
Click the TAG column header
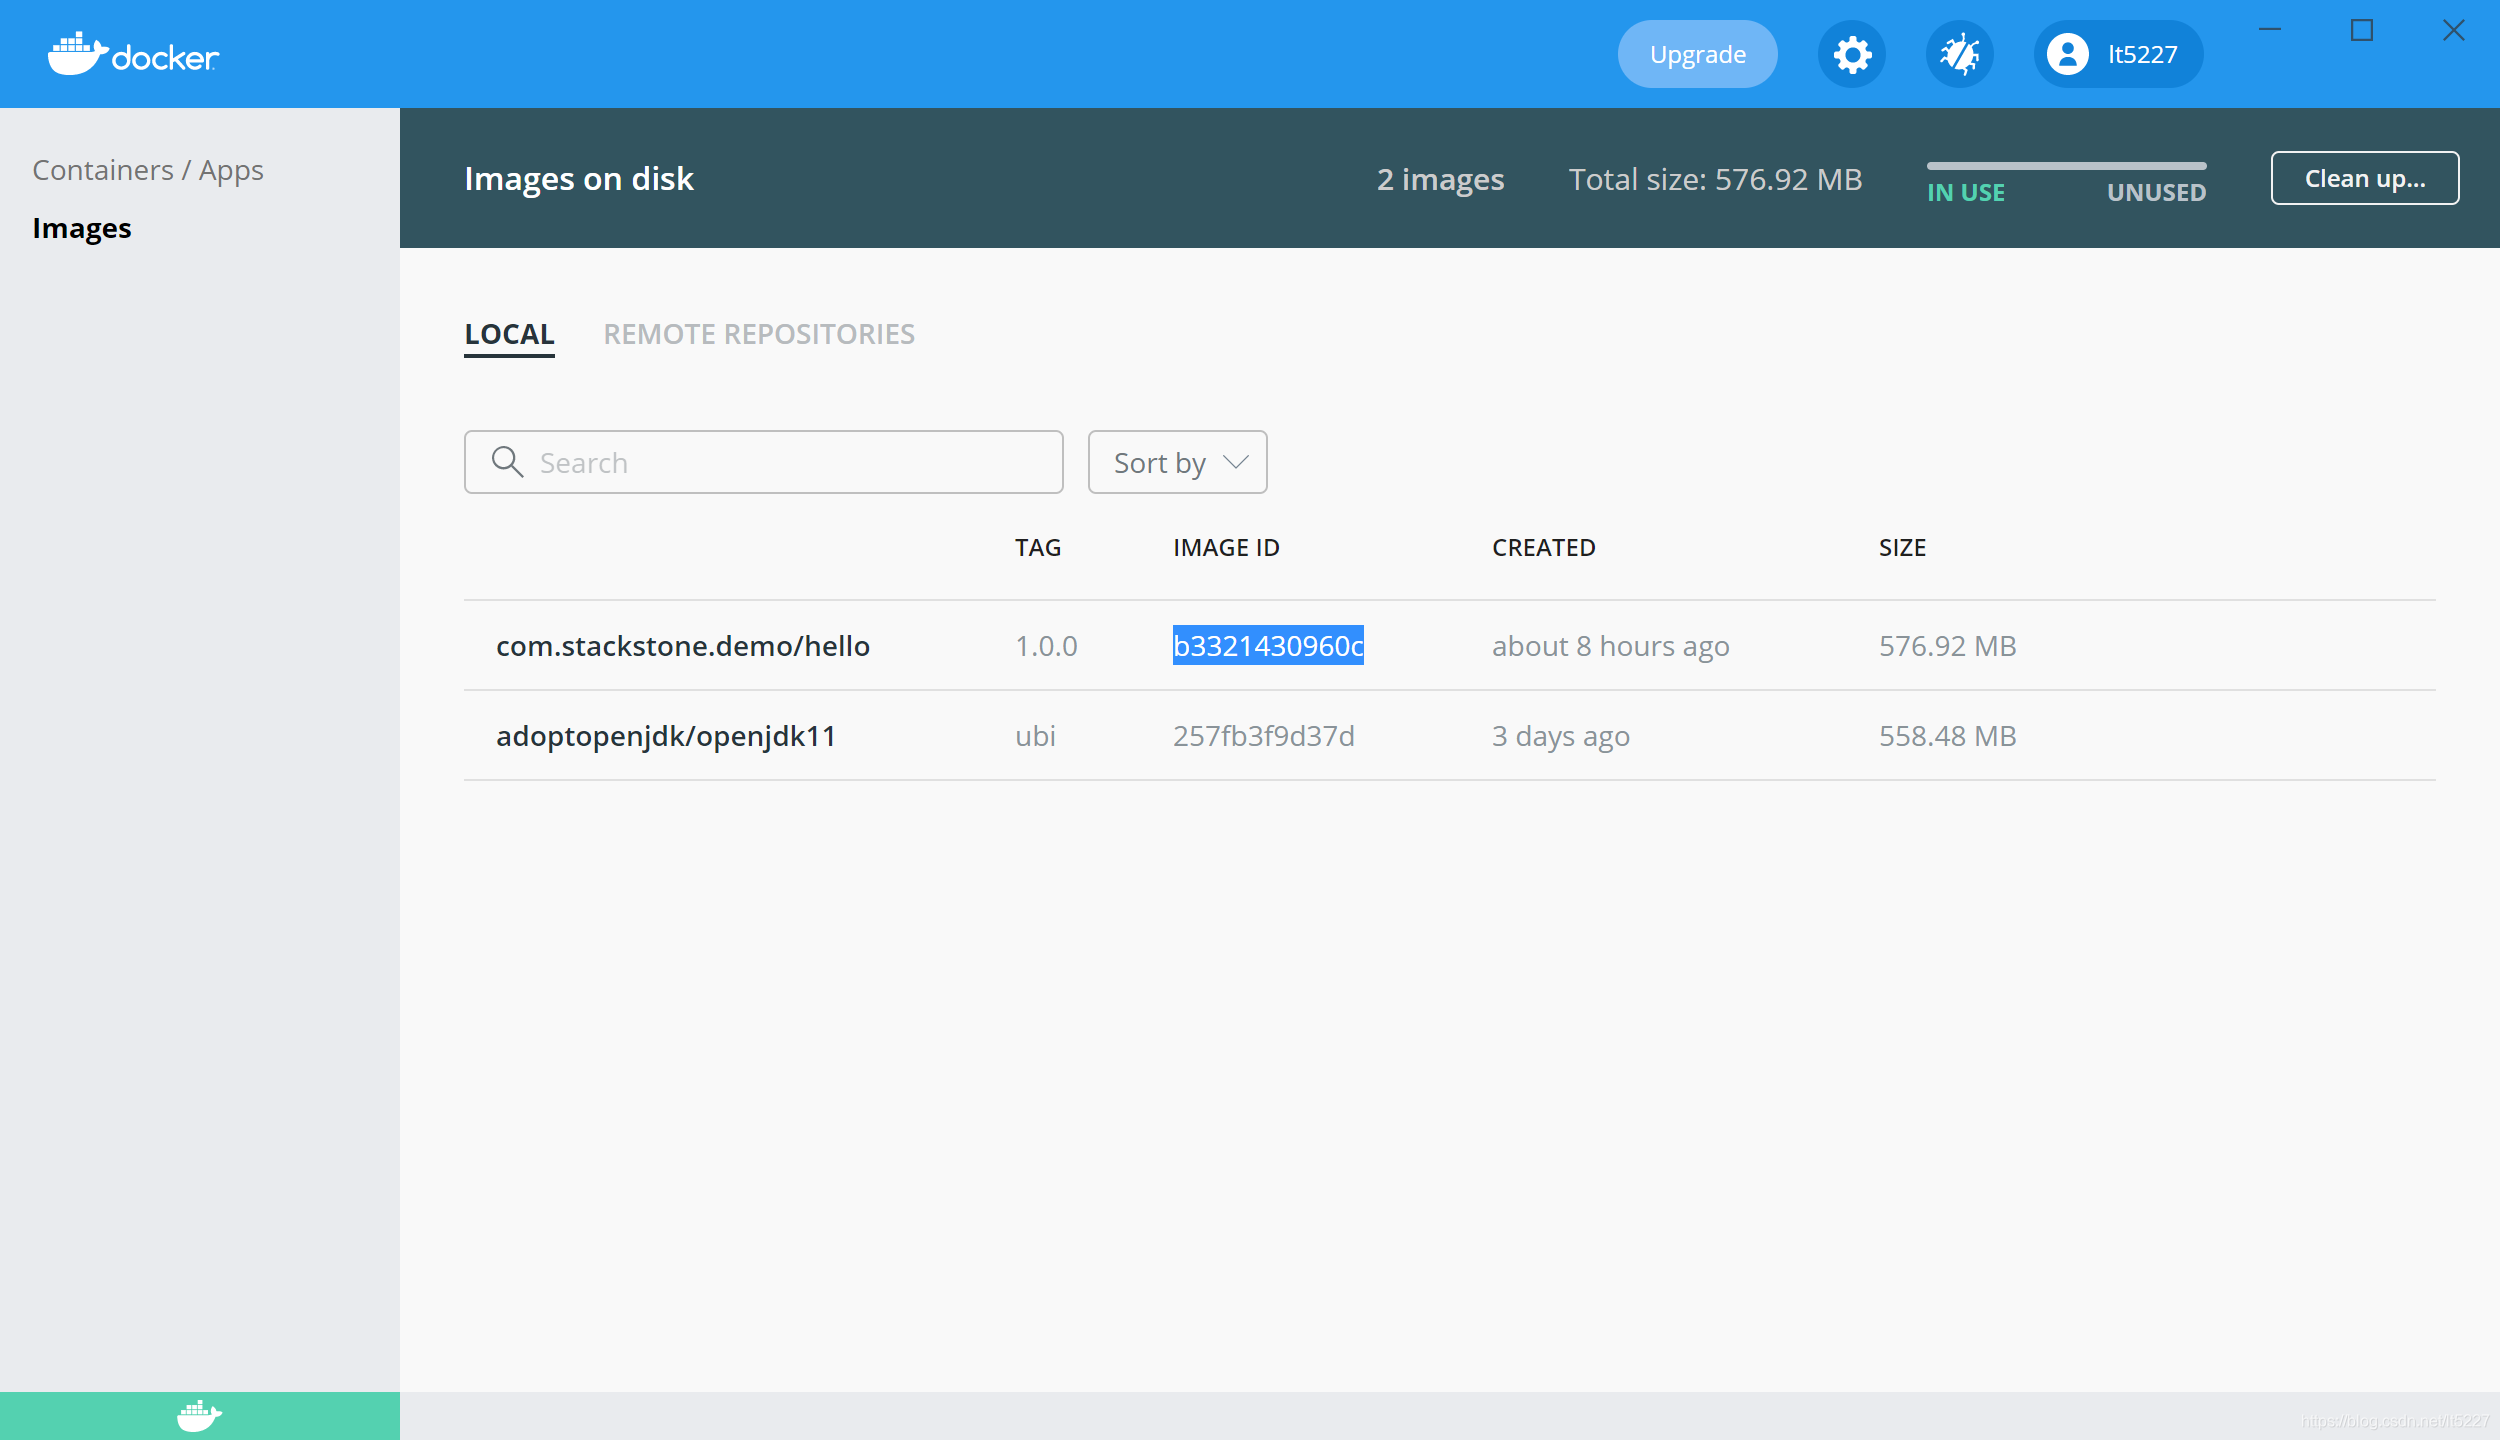[x=1038, y=548]
